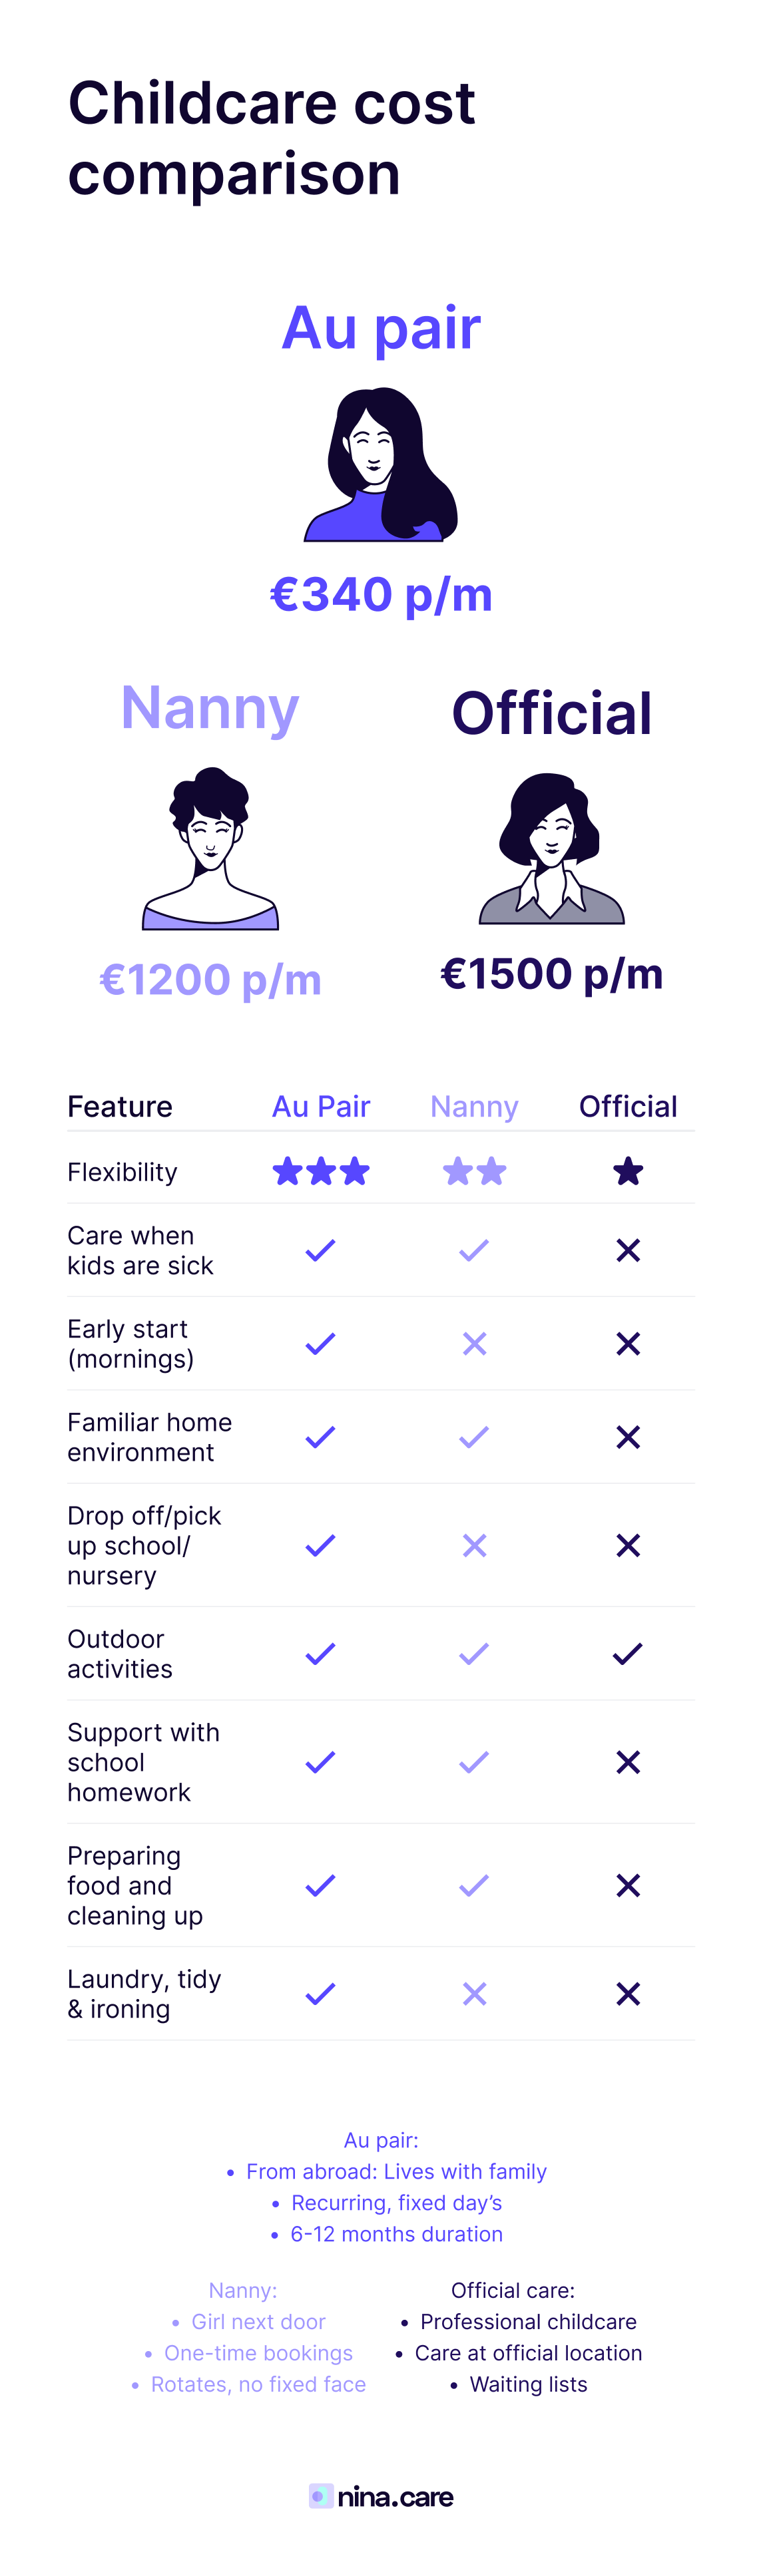Image resolution: width=763 pixels, height=2576 pixels.
Task: Click Official checkmark for Outdoor activities
Action: click(628, 1654)
